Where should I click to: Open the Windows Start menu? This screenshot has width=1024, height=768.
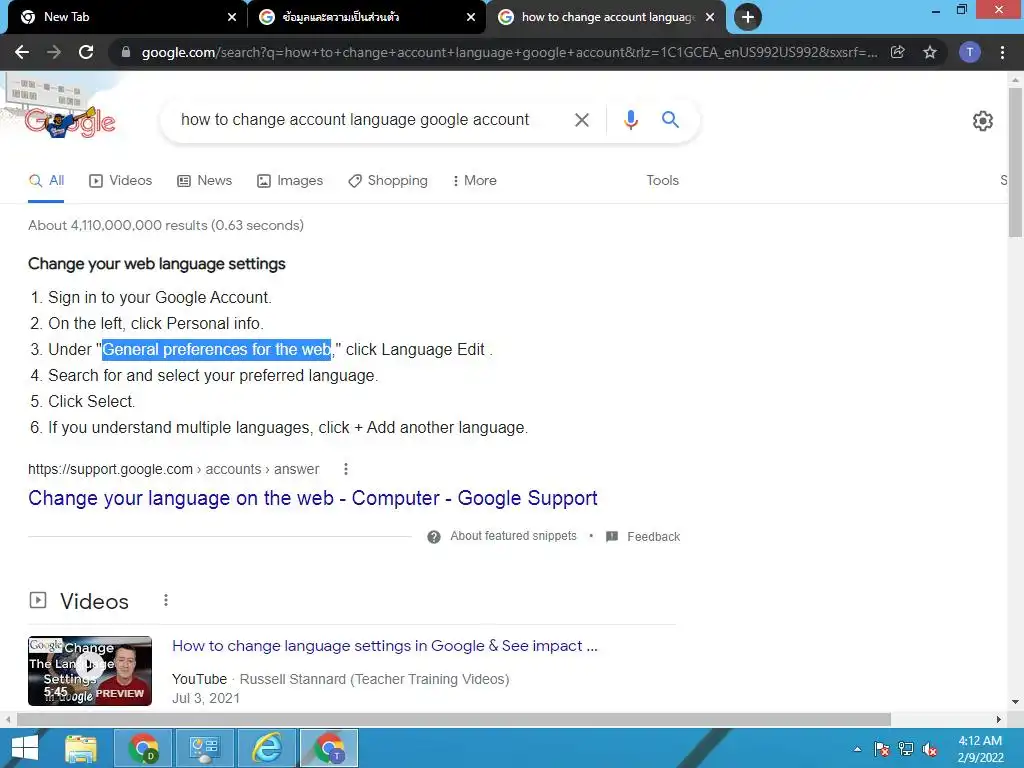click(24, 748)
